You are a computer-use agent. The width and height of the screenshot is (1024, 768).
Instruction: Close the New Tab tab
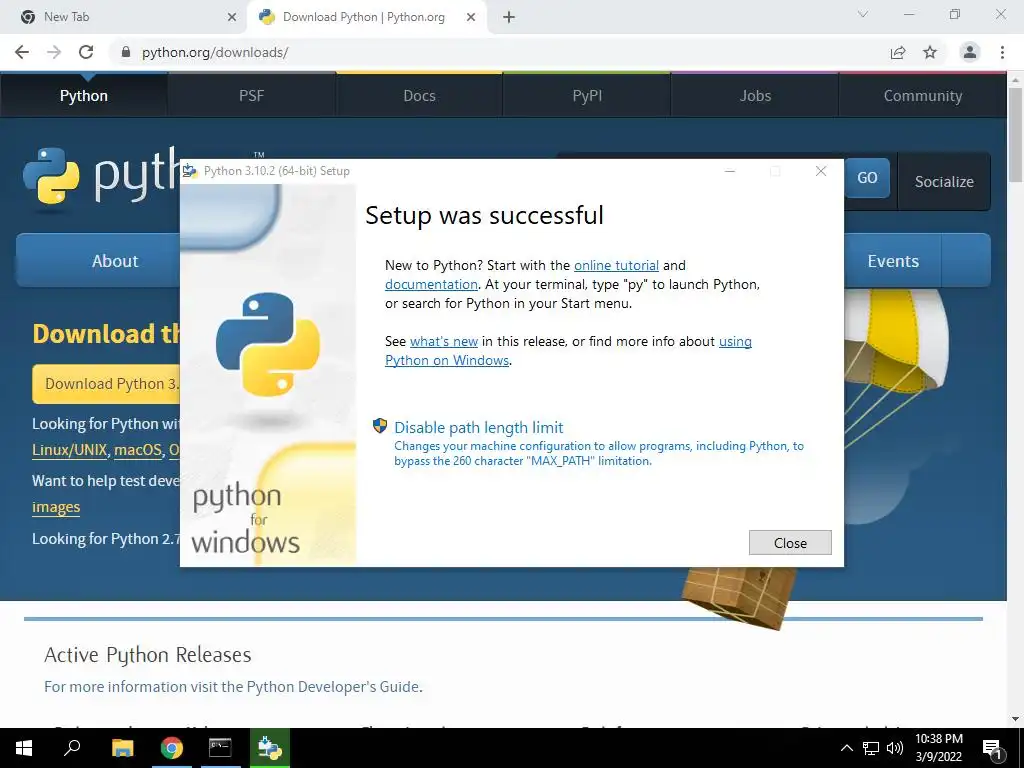[232, 18]
